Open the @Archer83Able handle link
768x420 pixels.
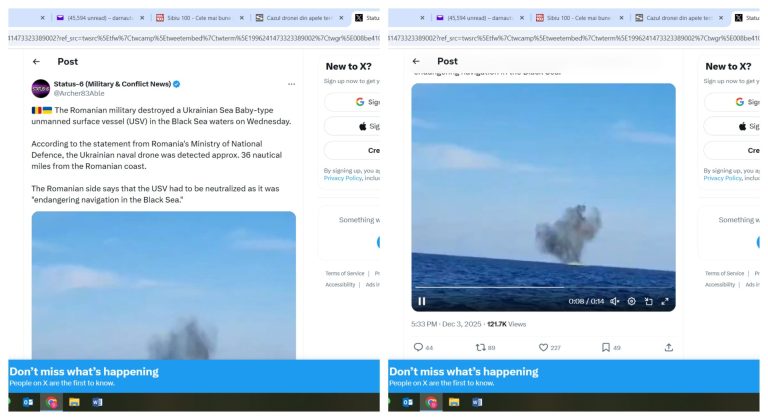coord(78,93)
